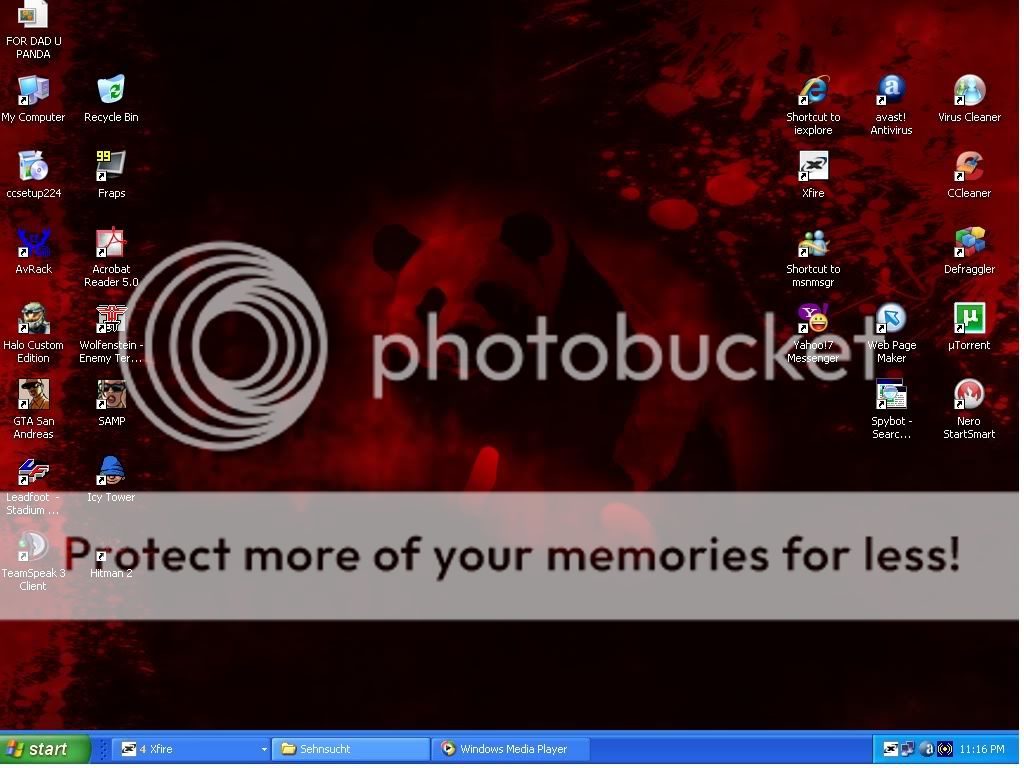This screenshot has width=1024, height=768.
Task: Expand the grouped '4 Xfire' taskbar button list
Action: (x=263, y=748)
